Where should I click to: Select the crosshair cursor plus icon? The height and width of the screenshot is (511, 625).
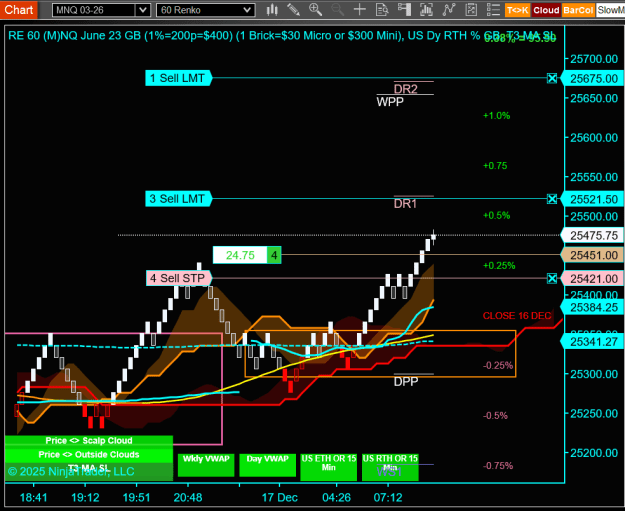(x=360, y=10)
